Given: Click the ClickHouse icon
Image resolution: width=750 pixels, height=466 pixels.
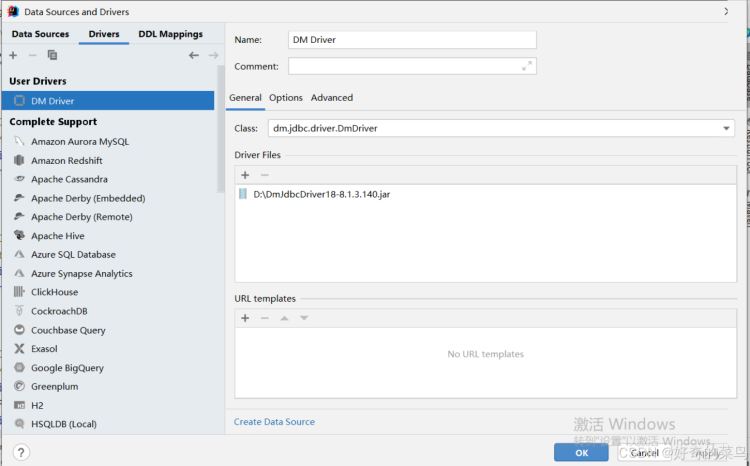Looking at the screenshot, I should click(19, 292).
